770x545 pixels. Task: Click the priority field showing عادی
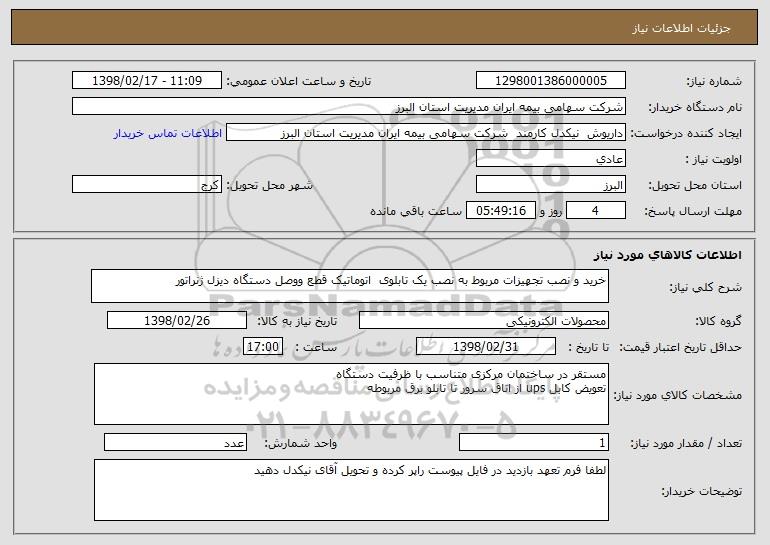pos(550,159)
